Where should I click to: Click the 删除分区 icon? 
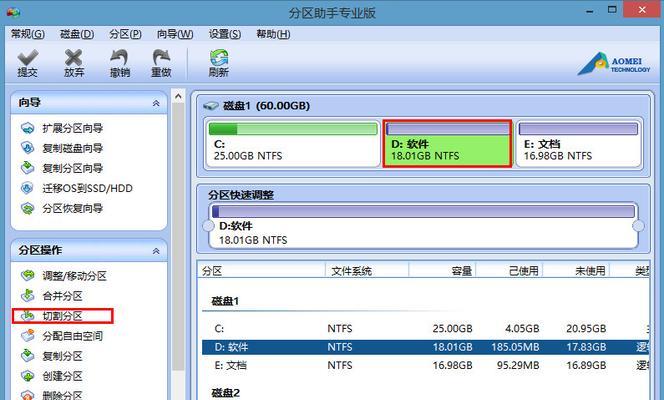[x=28, y=395]
